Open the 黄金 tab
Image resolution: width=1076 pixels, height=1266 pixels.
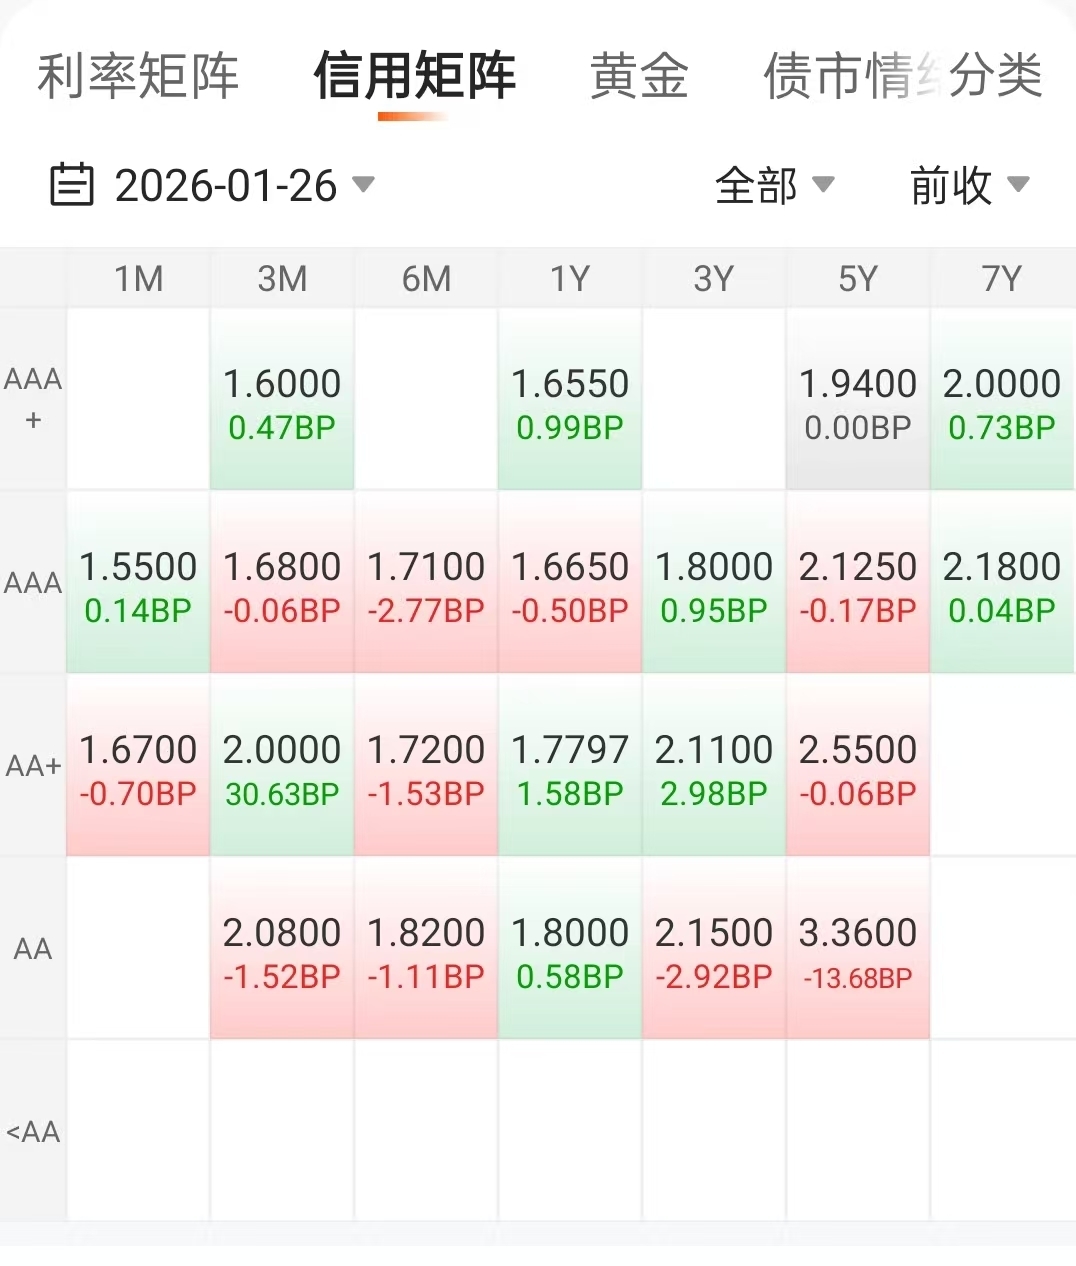639,76
